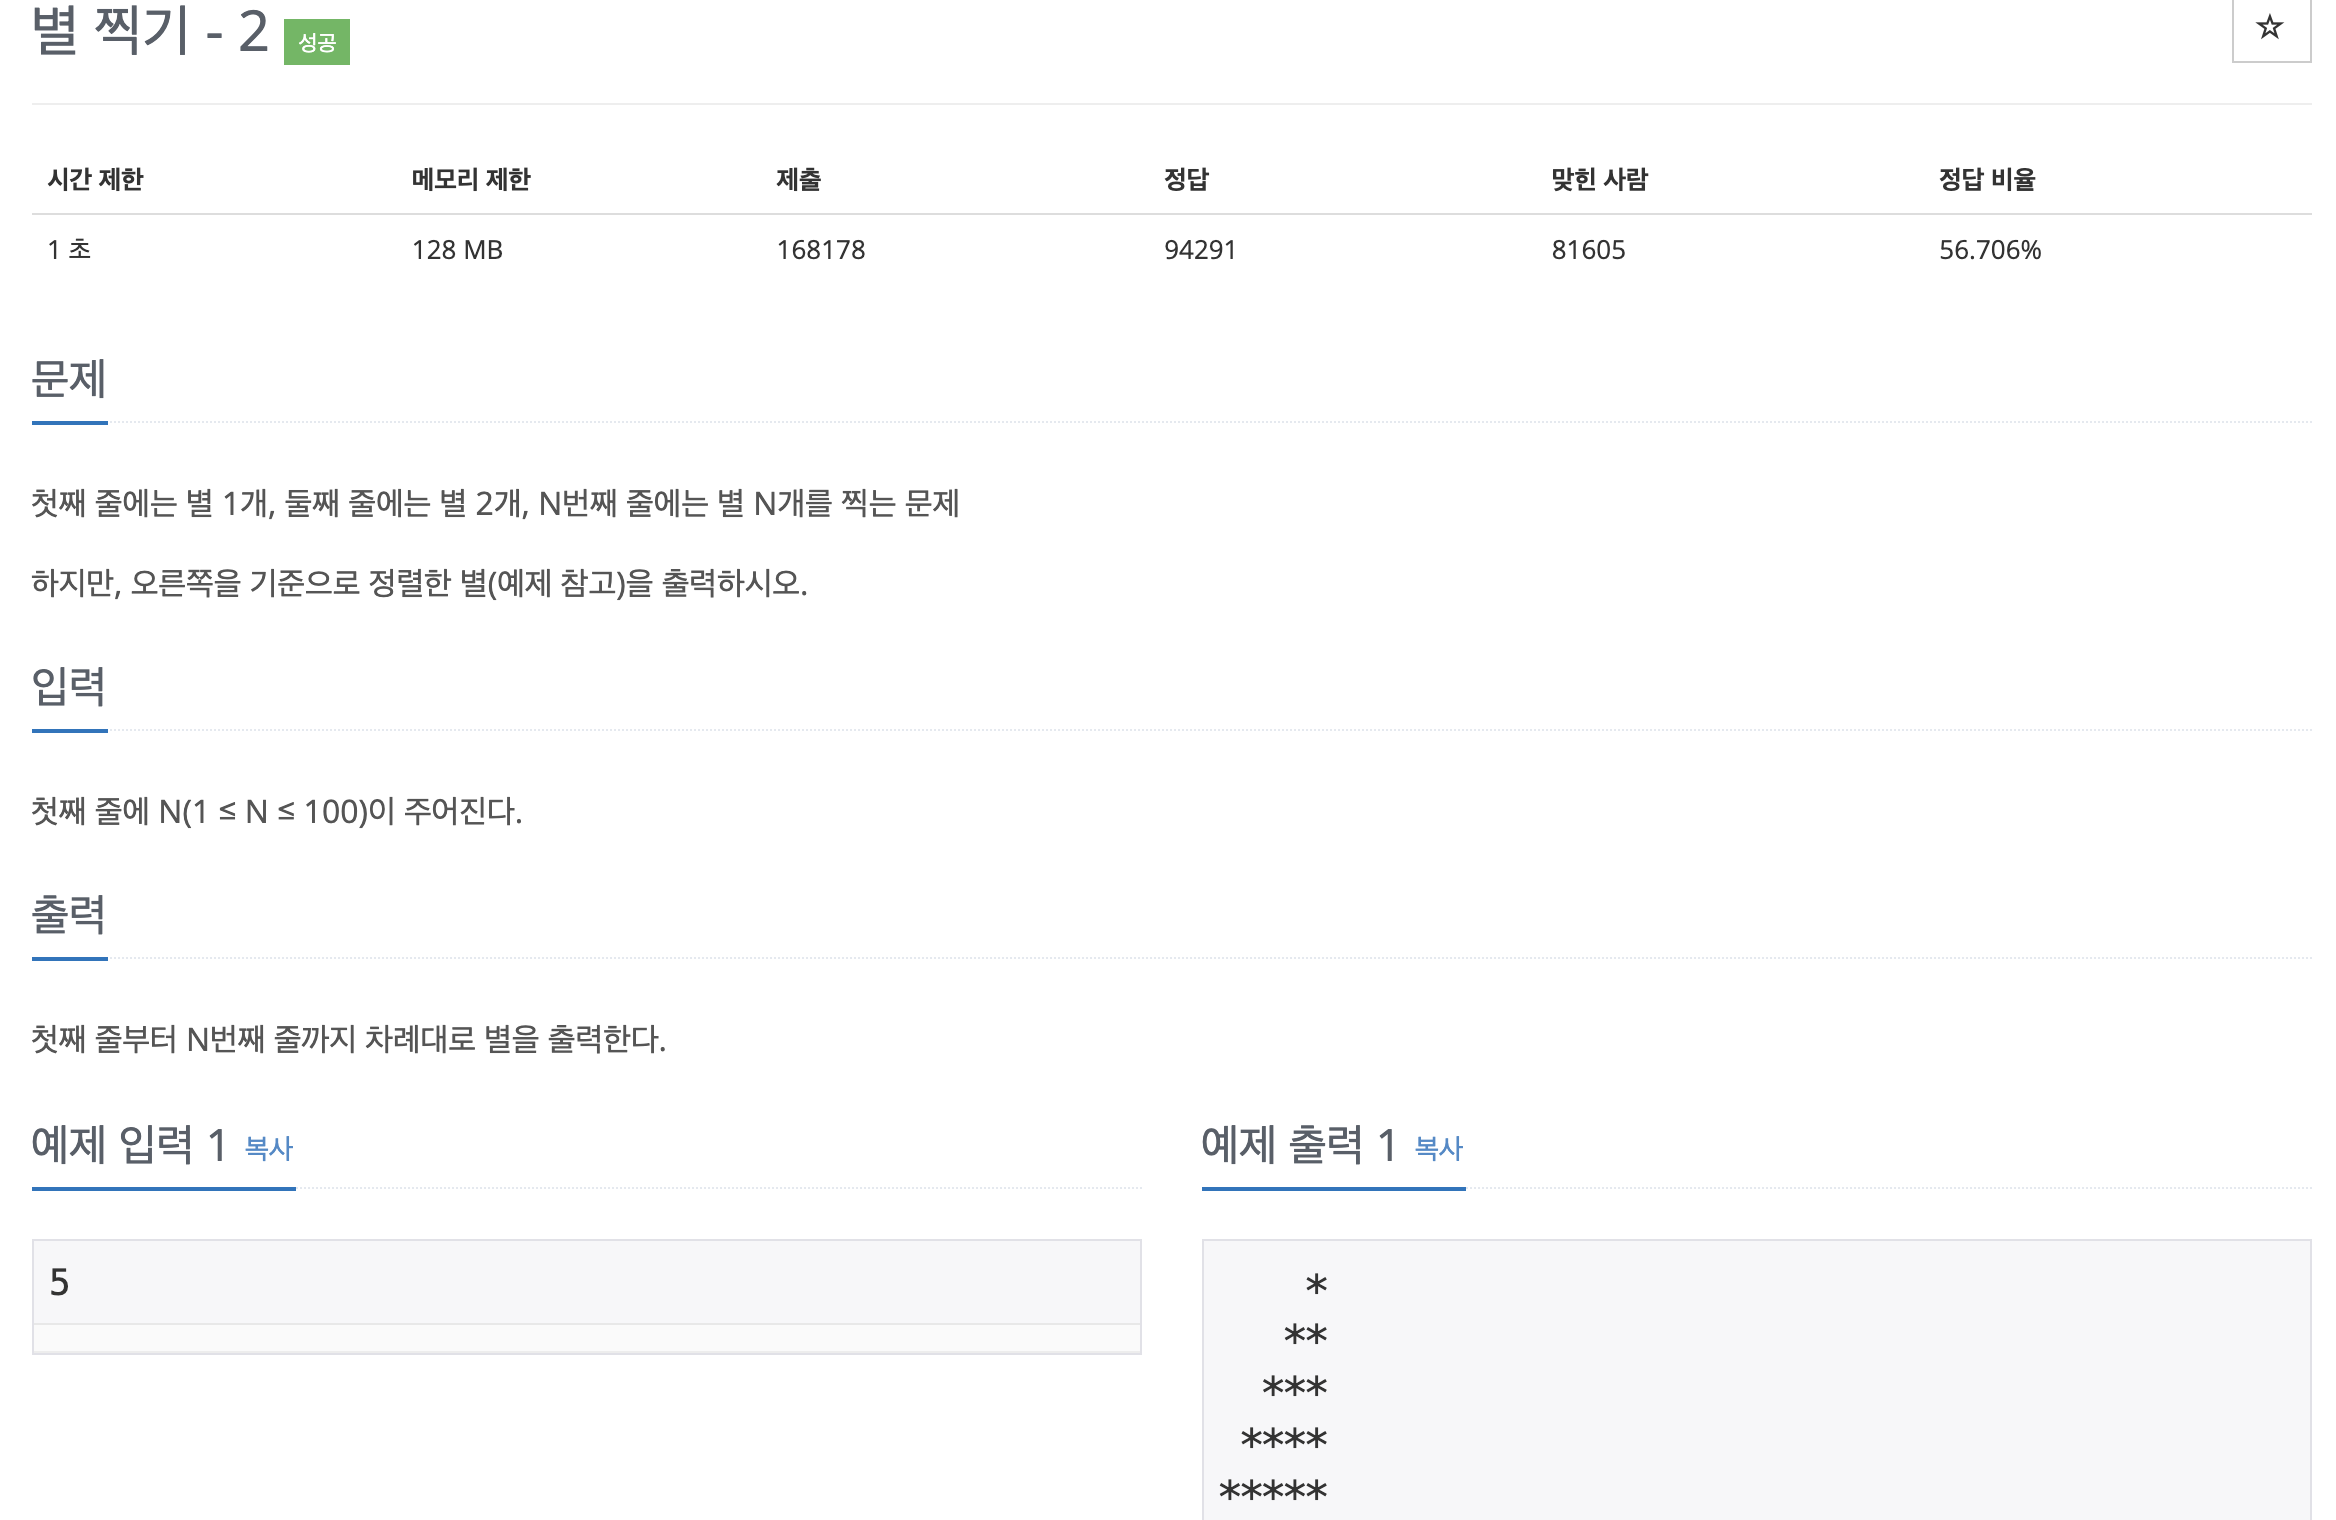
Task: Copy the sample output via 복사
Action: tap(1439, 1148)
